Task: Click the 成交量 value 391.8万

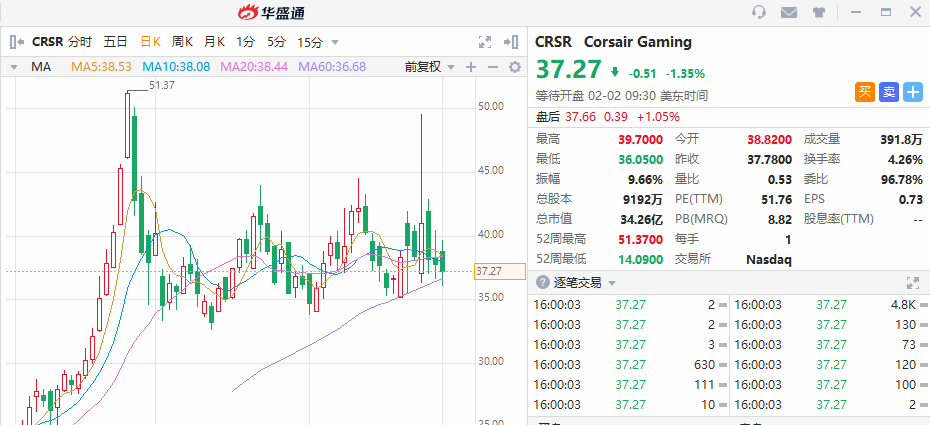Action: click(902, 139)
